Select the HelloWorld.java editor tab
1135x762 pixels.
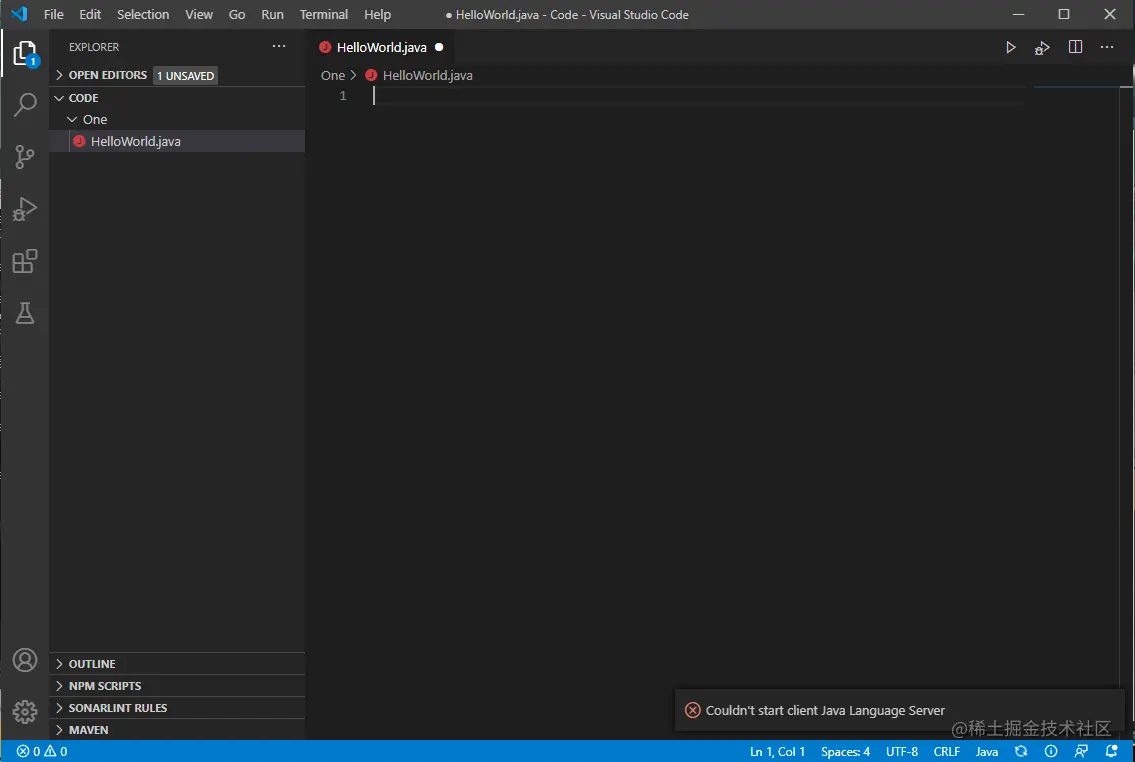tap(381, 47)
